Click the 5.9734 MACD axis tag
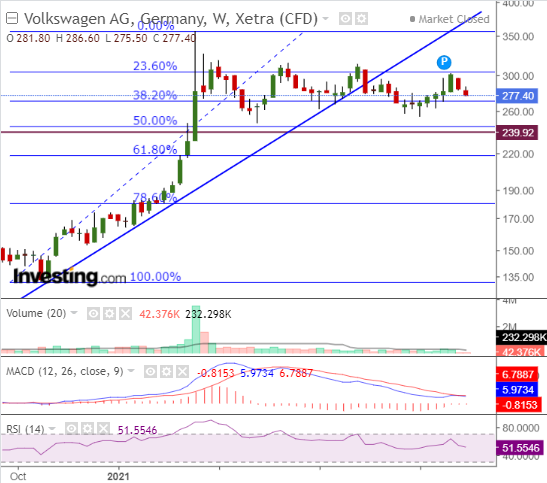547x483 pixels. click(518, 390)
